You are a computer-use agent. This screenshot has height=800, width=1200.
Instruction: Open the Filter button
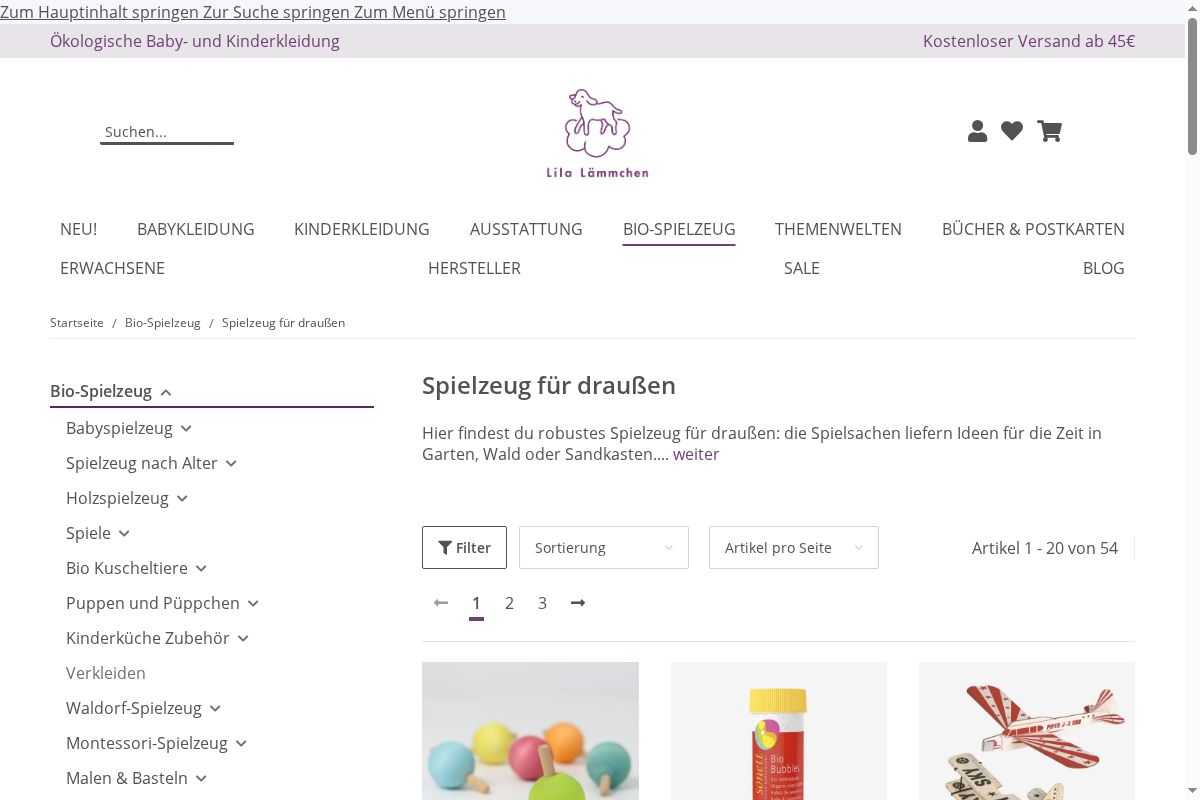[464, 547]
